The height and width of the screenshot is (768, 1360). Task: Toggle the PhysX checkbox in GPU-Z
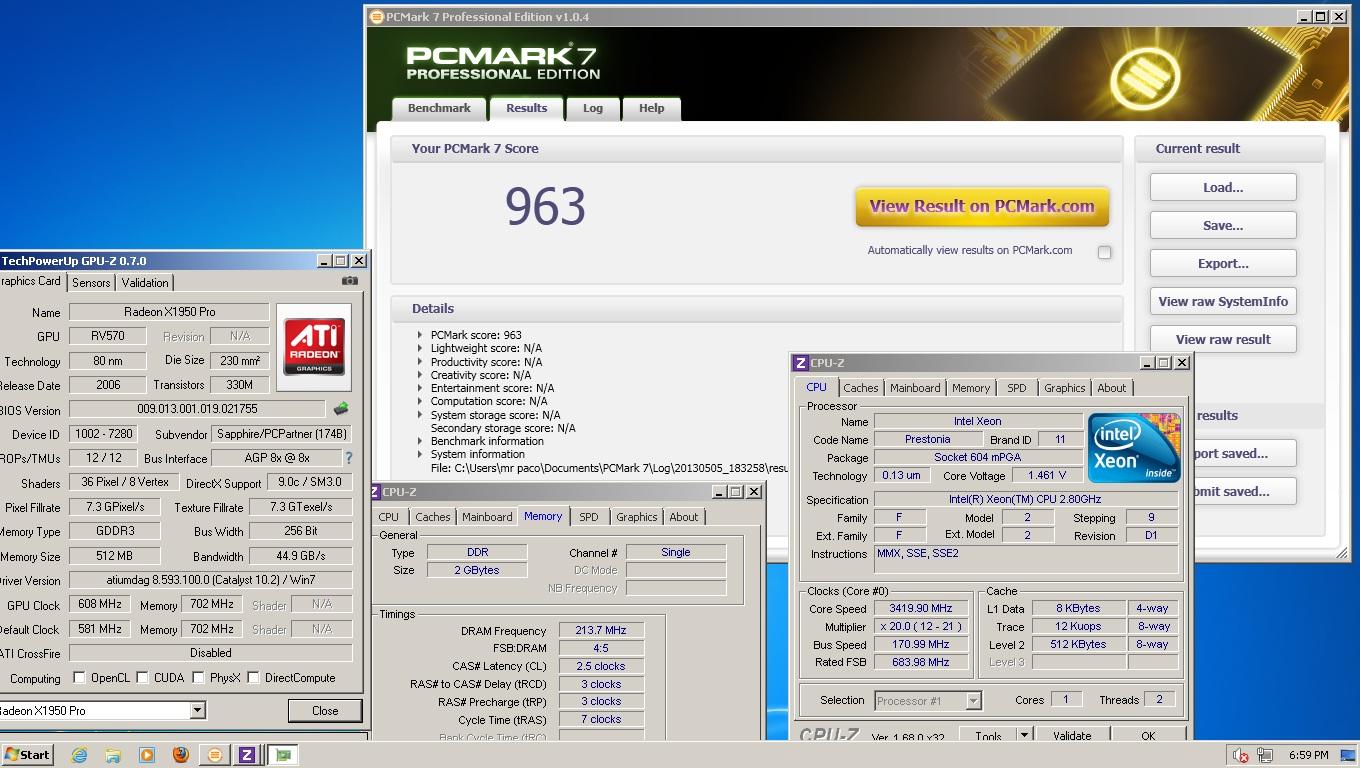198,677
